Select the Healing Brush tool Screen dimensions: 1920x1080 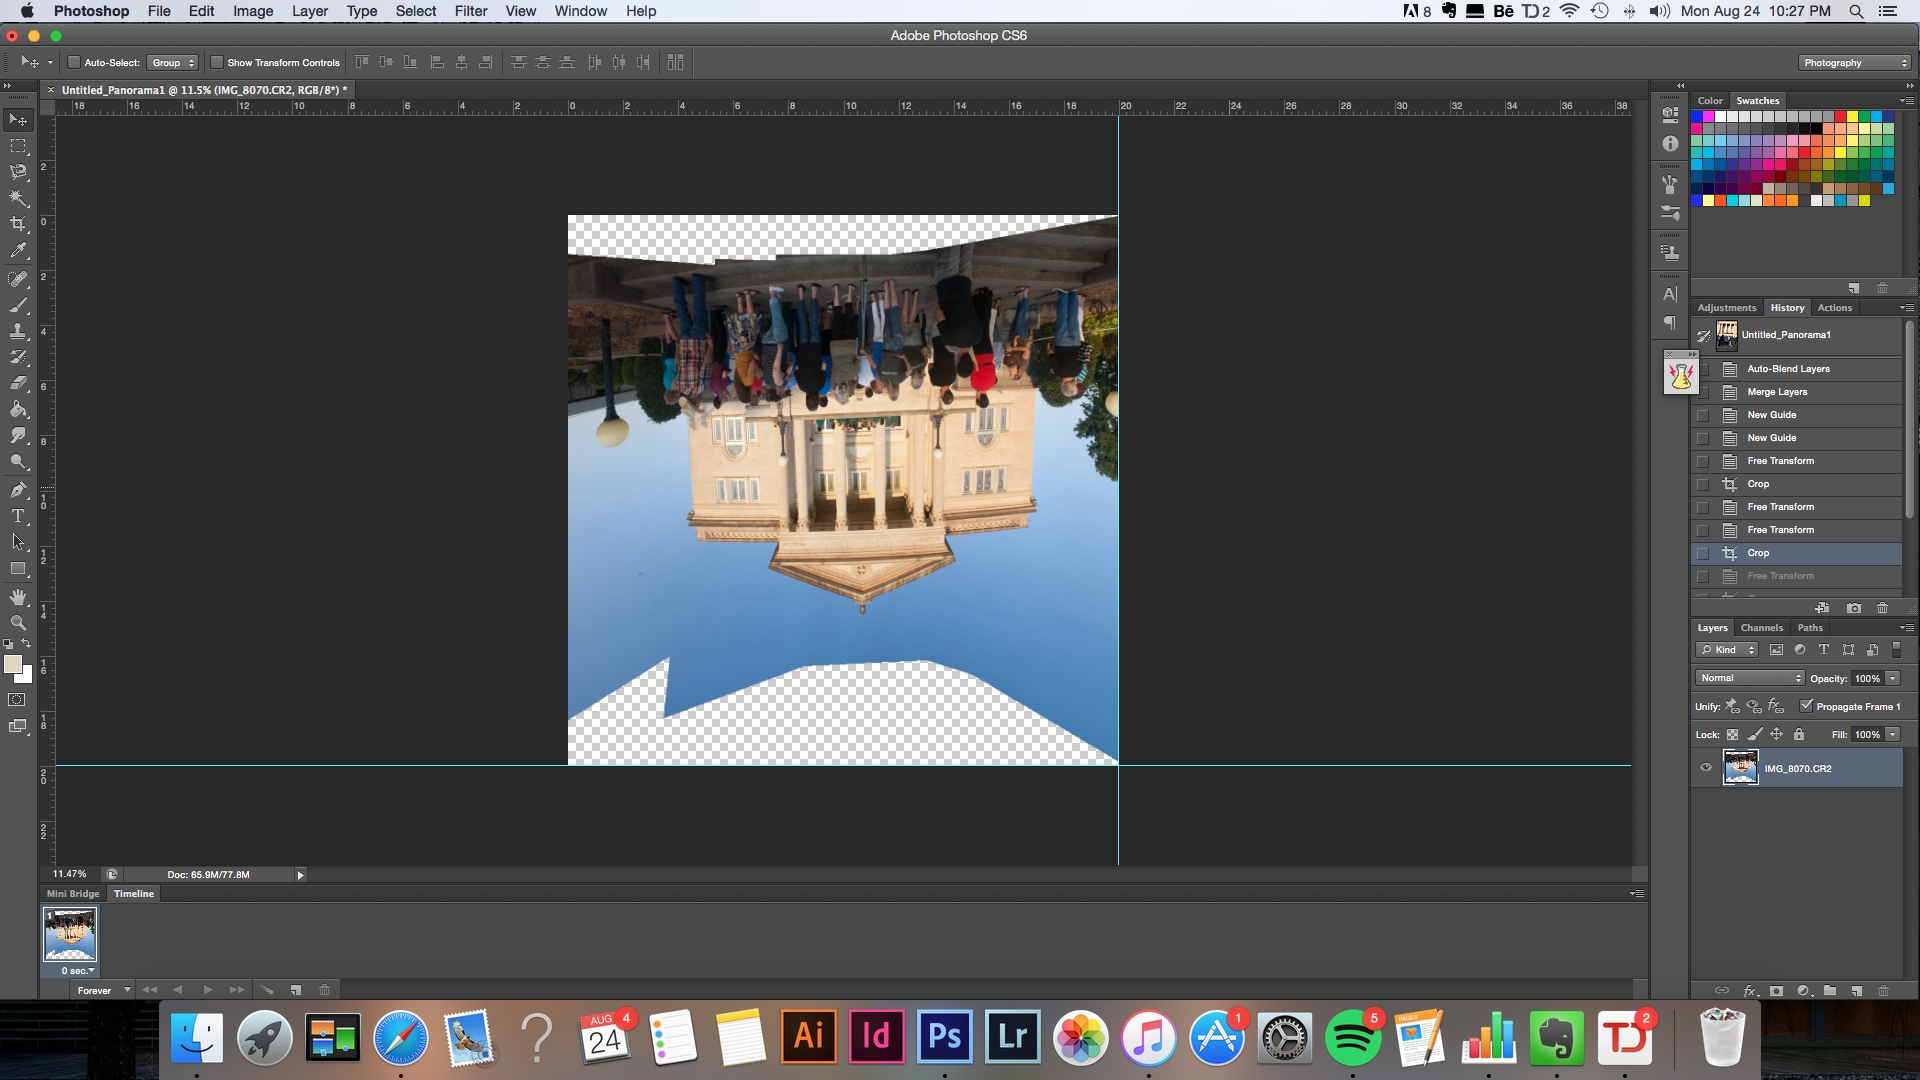18,279
